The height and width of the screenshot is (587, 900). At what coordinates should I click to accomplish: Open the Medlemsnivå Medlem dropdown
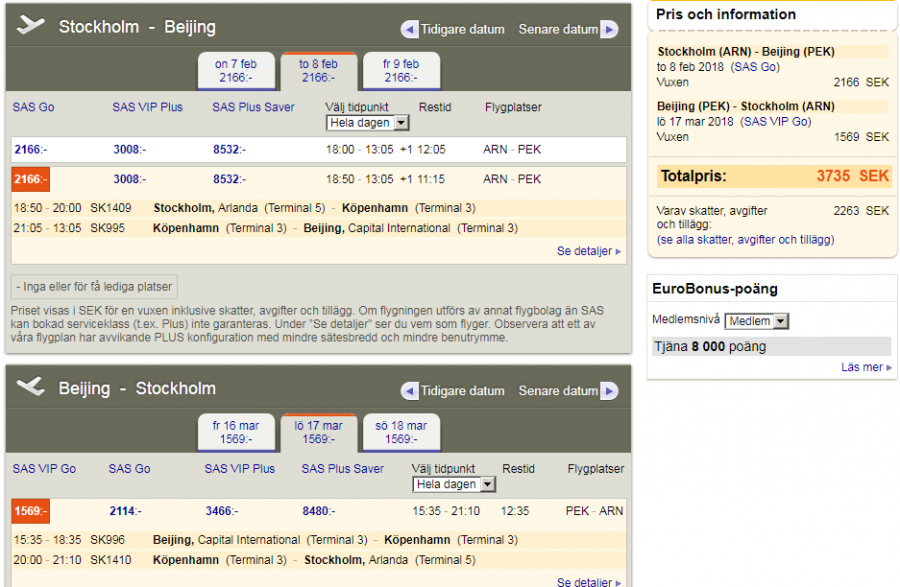pyautogui.click(x=757, y=321)
